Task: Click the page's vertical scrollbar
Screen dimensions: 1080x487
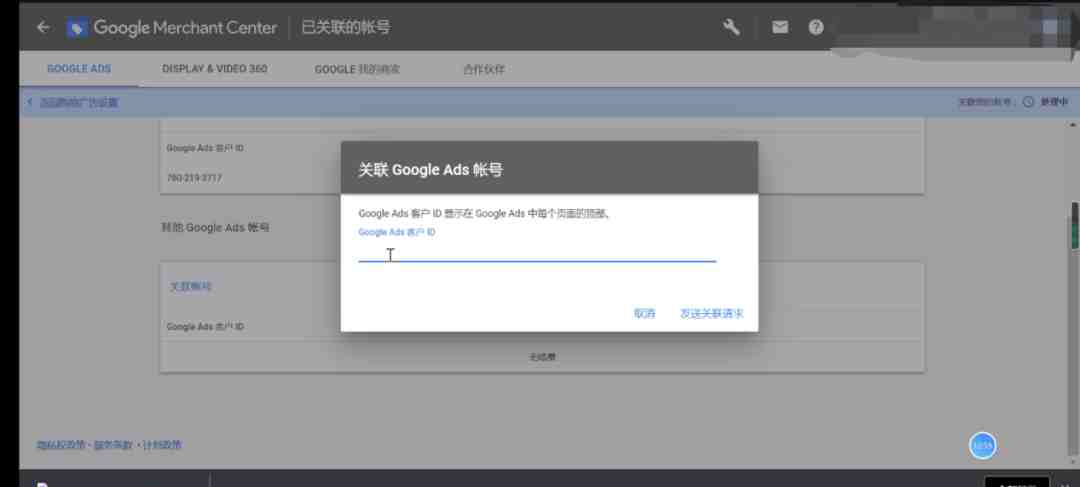Action: 1074,289
